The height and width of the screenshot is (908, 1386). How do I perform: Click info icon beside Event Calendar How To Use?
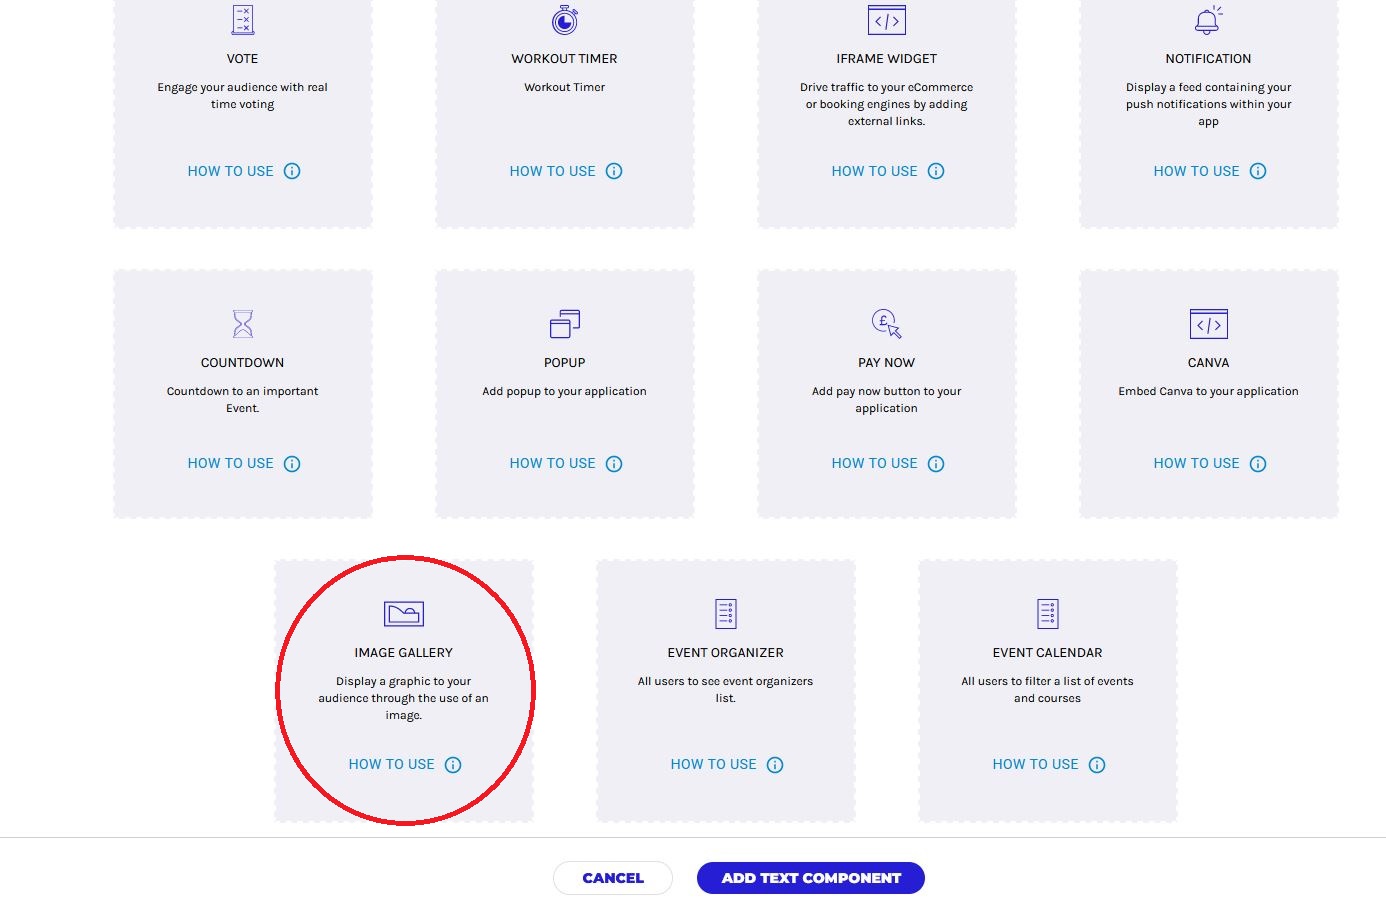pyautogui.click(x=1097, y=765)
